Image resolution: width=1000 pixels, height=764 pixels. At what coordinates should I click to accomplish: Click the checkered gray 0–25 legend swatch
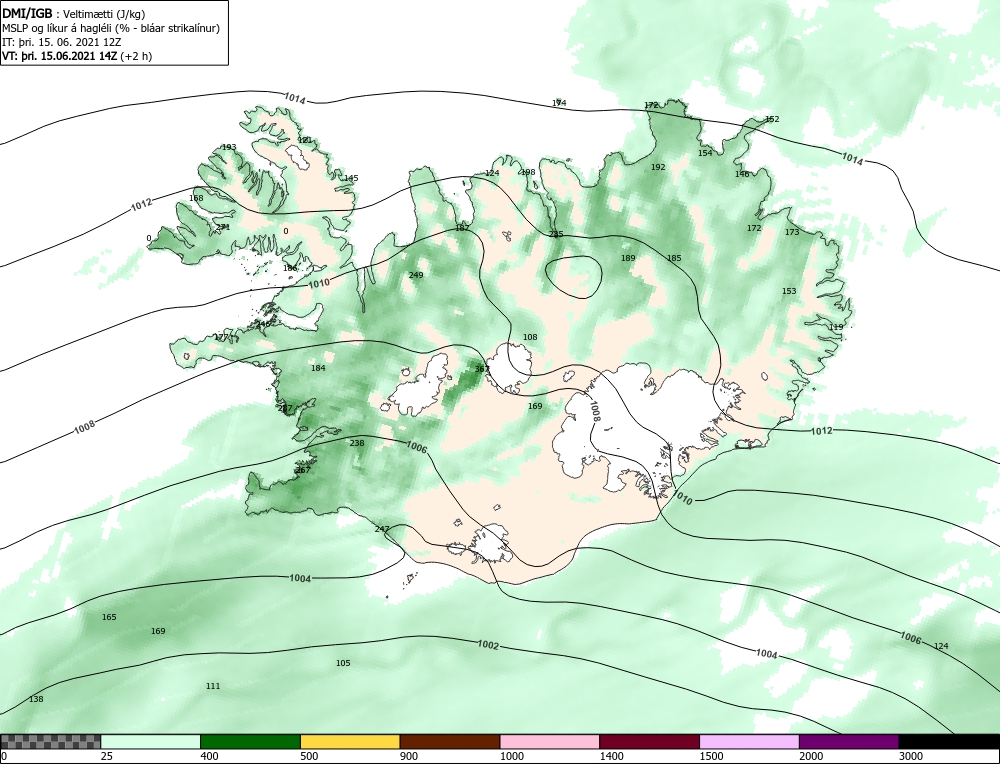coord(50,741)
